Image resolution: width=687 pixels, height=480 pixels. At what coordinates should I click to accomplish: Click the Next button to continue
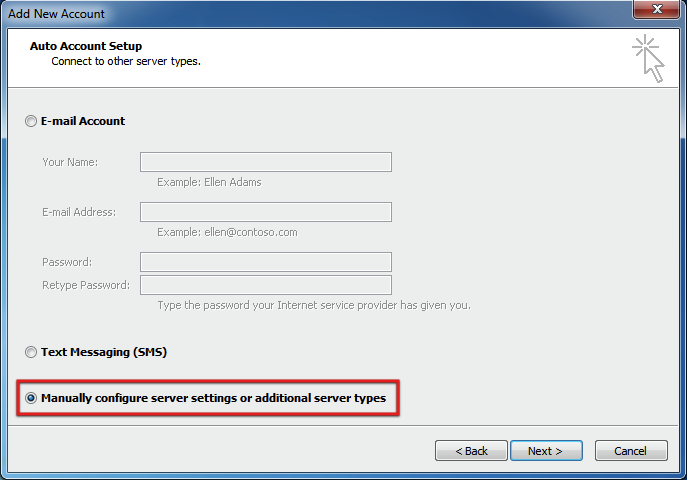(546, 451)
